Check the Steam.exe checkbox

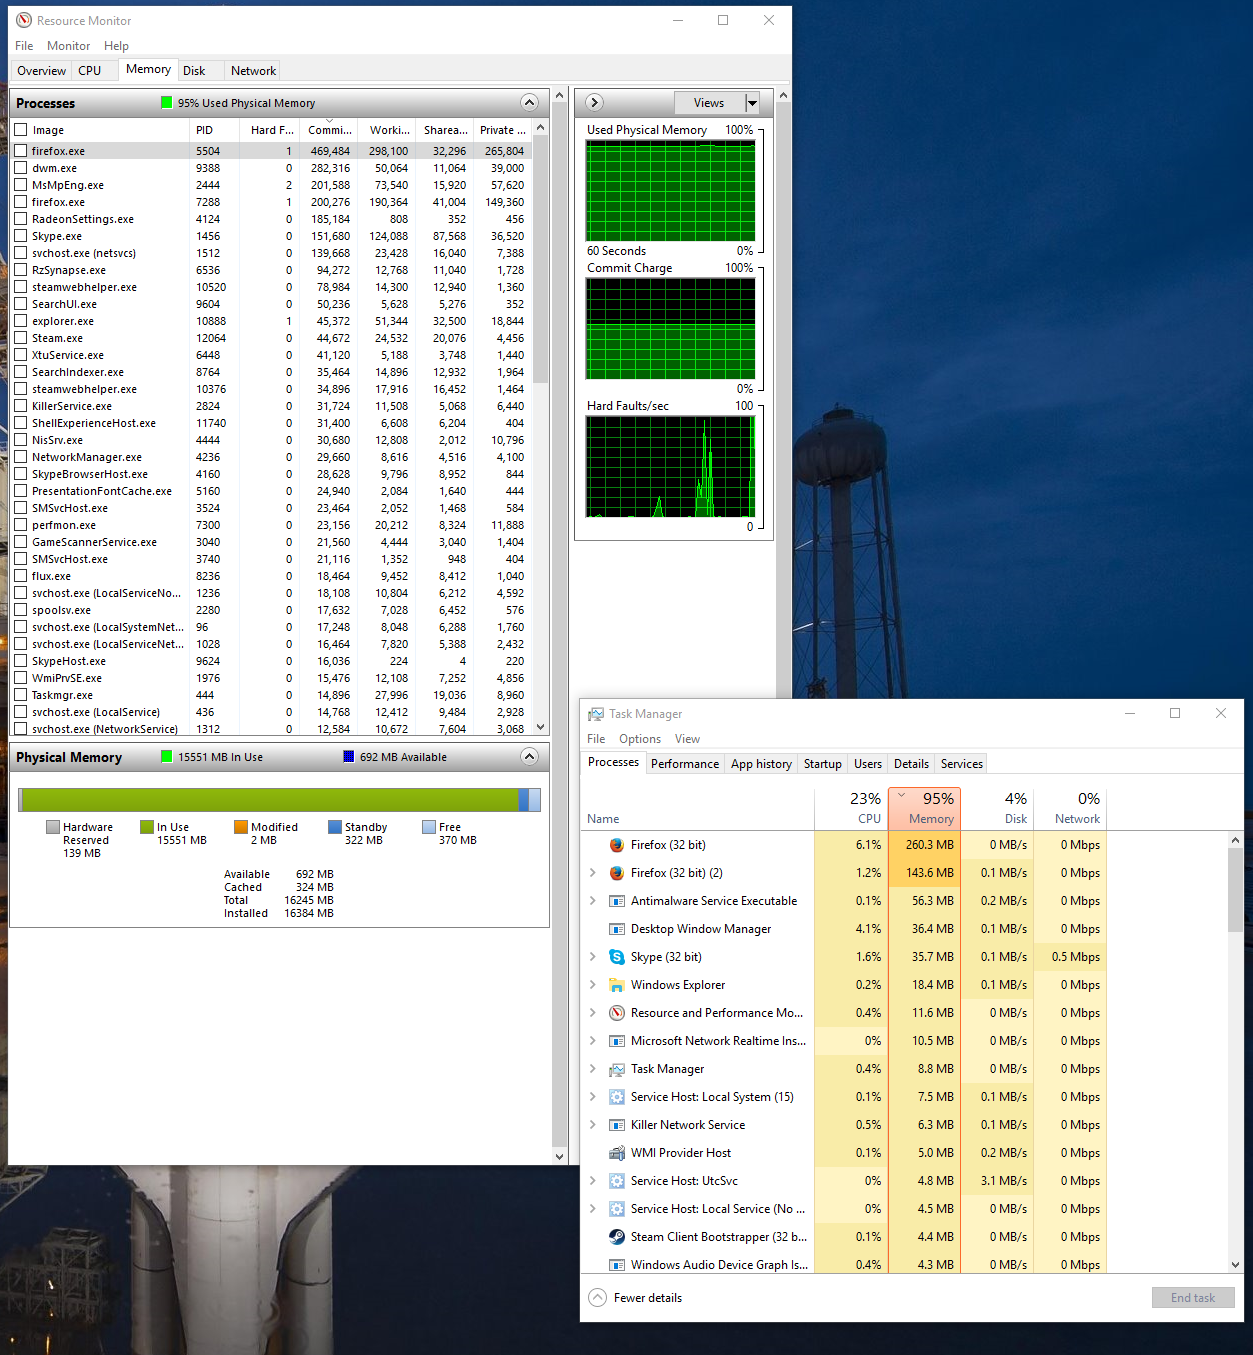pos(21,337)
